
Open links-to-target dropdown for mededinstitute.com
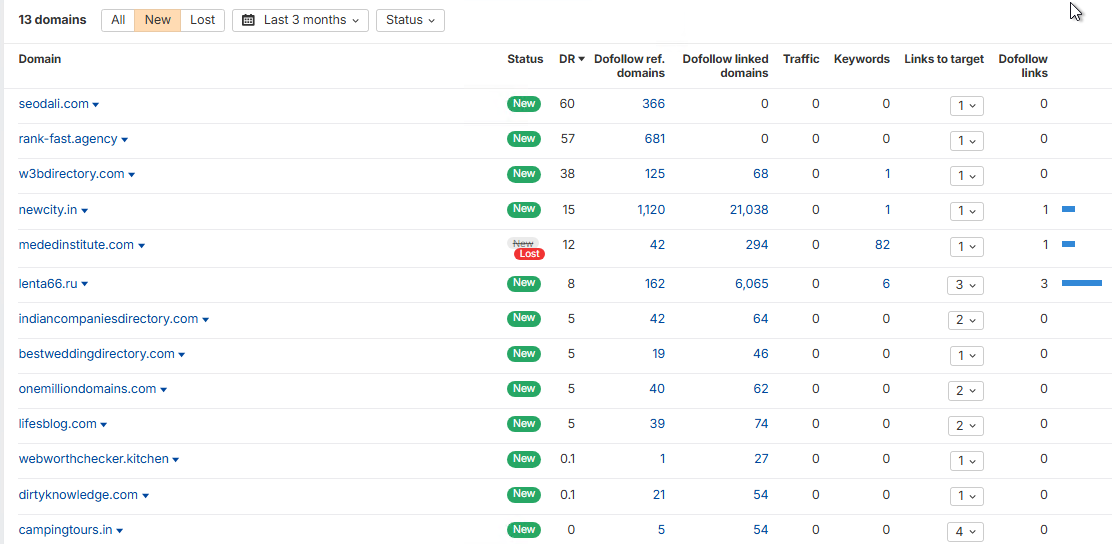[967, 247]
